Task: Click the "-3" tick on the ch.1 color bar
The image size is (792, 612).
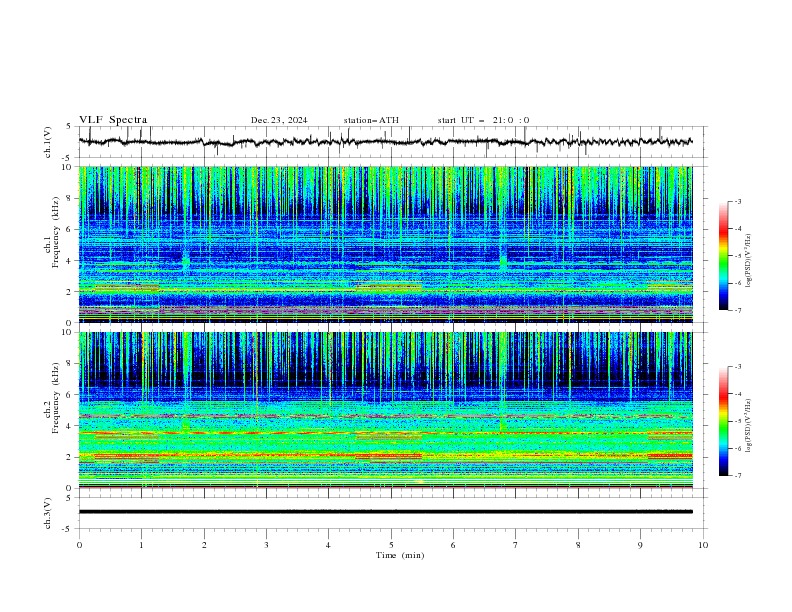Action: pos(737,201)
